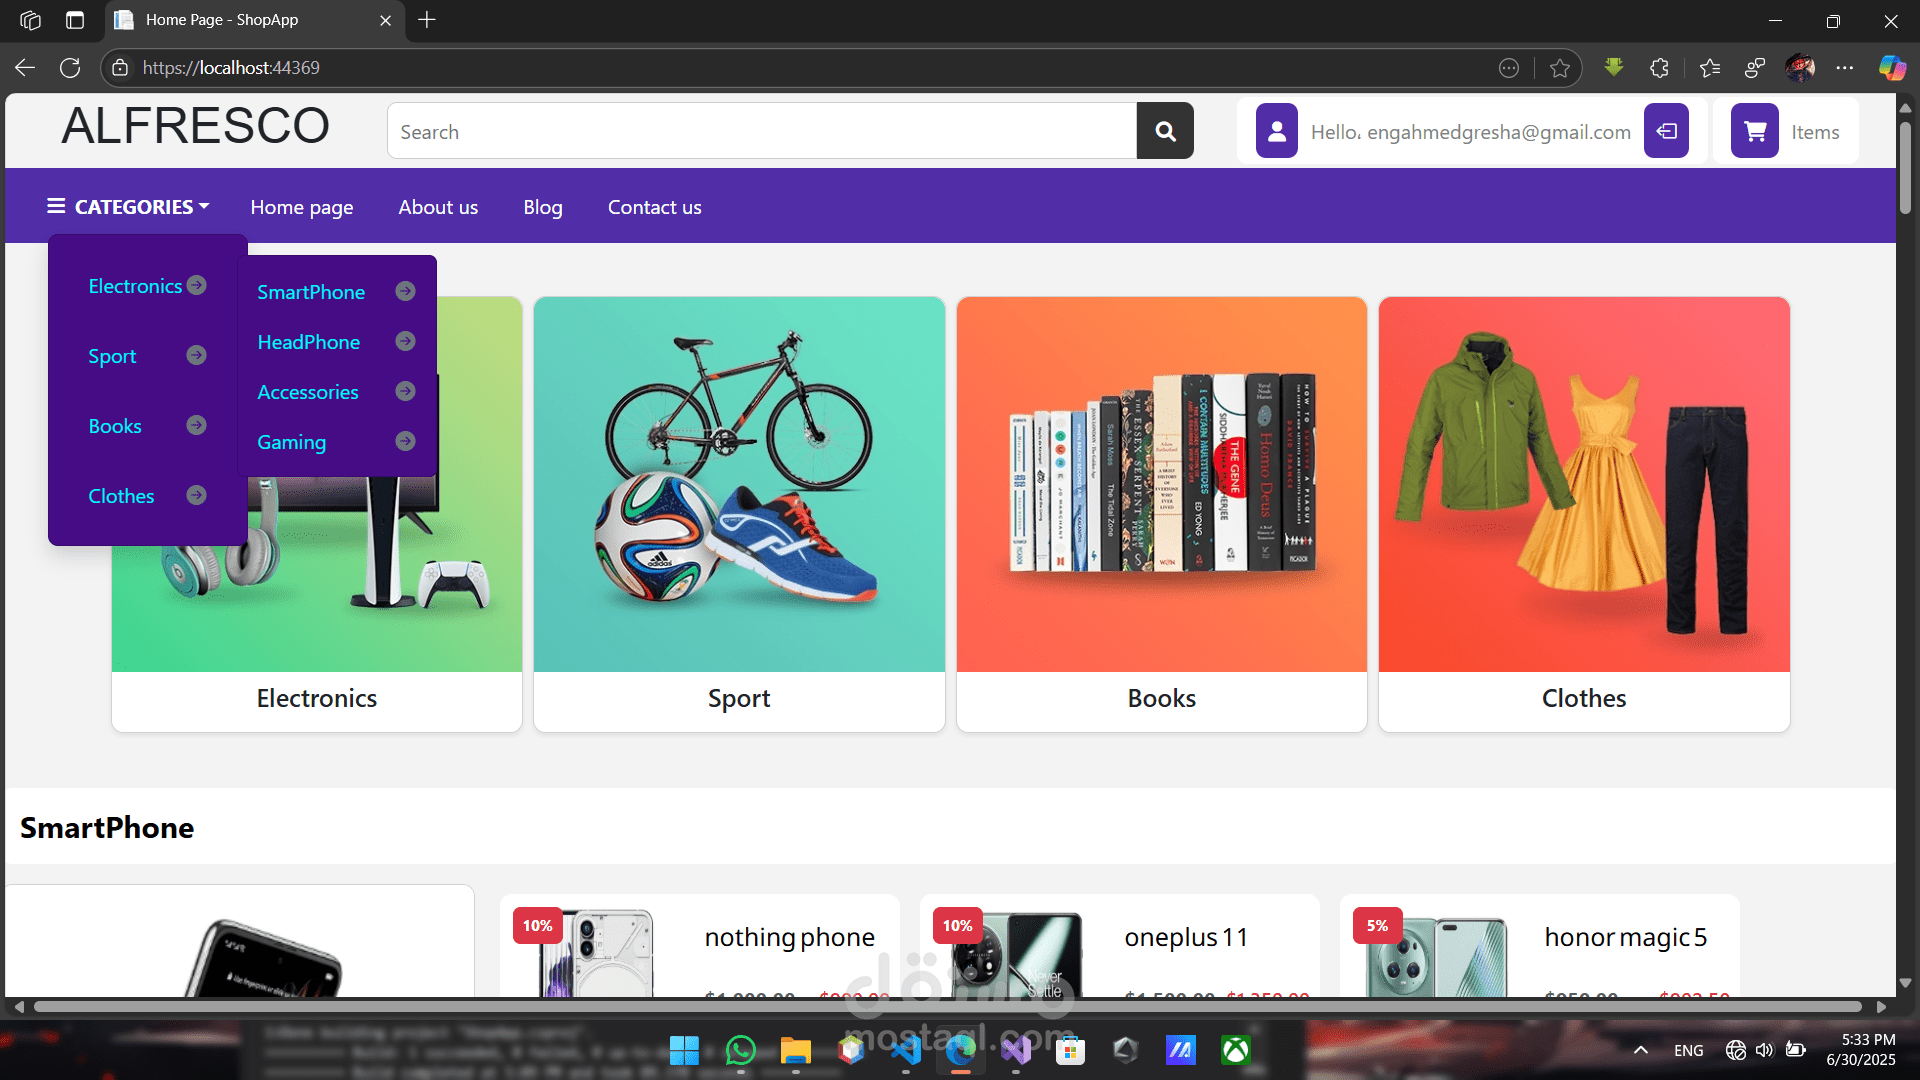Click arrow icon beside Gaming
Viewport: 1920px width, 1080px height.
(x=405, y=441)
